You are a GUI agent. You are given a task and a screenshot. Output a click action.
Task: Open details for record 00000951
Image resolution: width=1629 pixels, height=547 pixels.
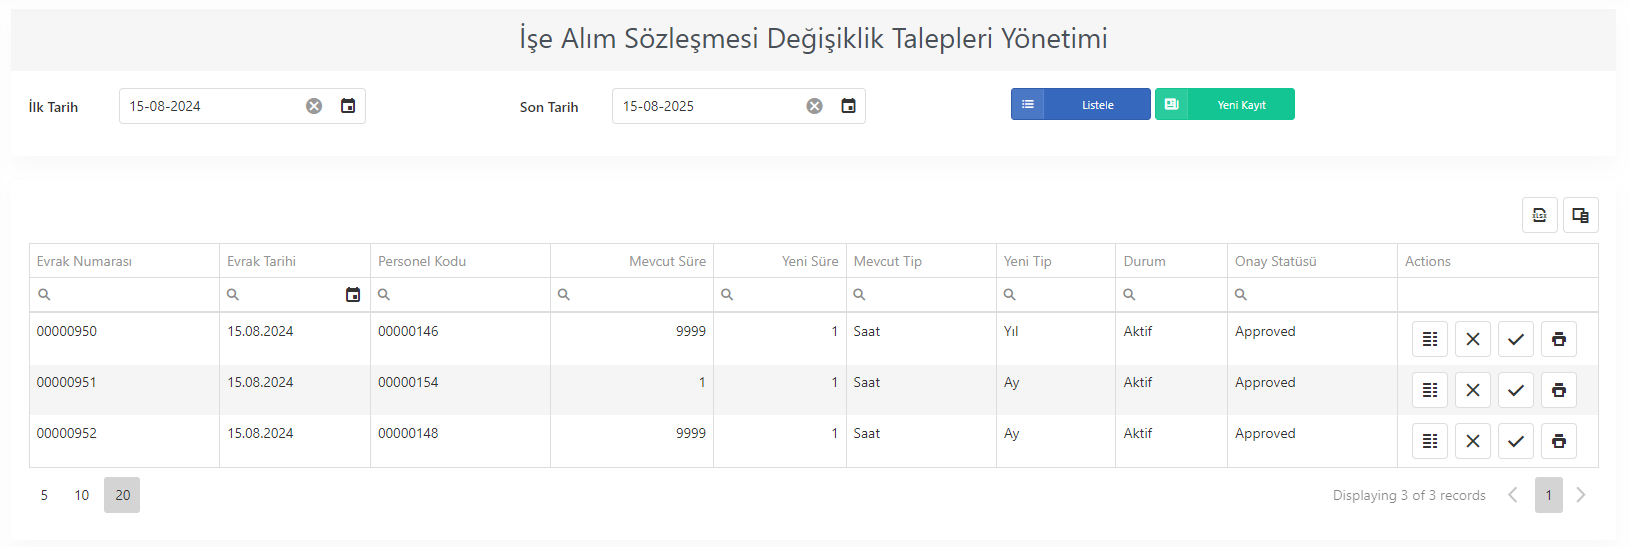1430,390
